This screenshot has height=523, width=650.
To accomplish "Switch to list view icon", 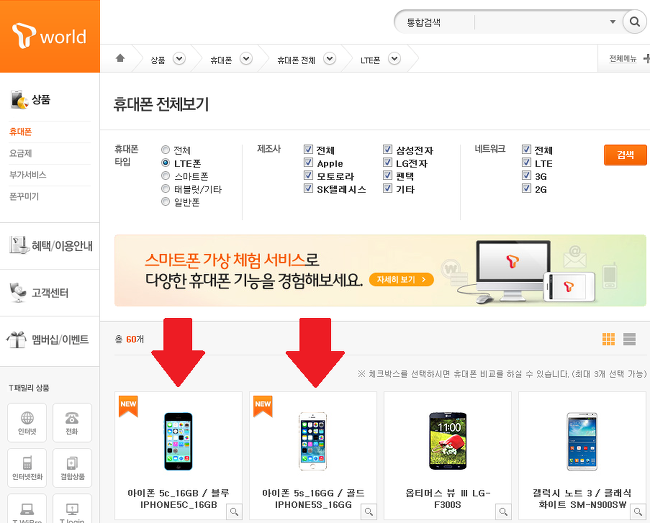I will (x=629, y=339).
